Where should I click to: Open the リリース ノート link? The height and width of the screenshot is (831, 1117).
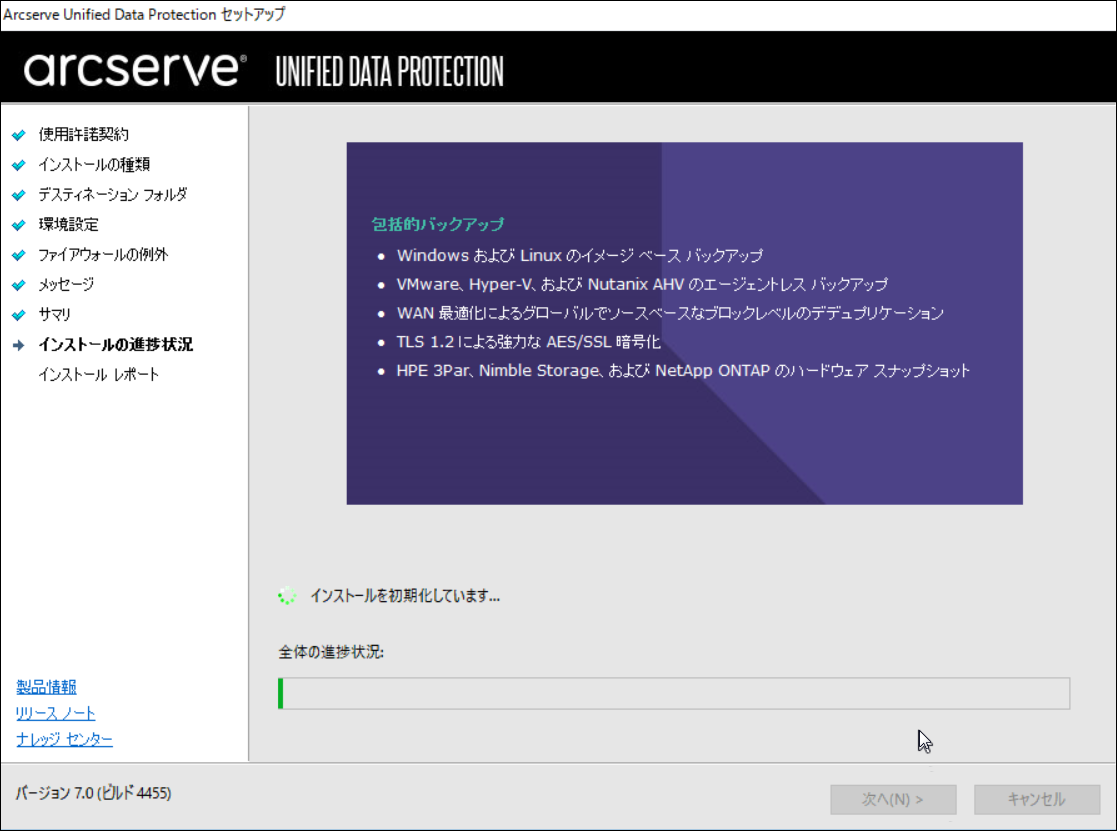(x=56, y=713)
